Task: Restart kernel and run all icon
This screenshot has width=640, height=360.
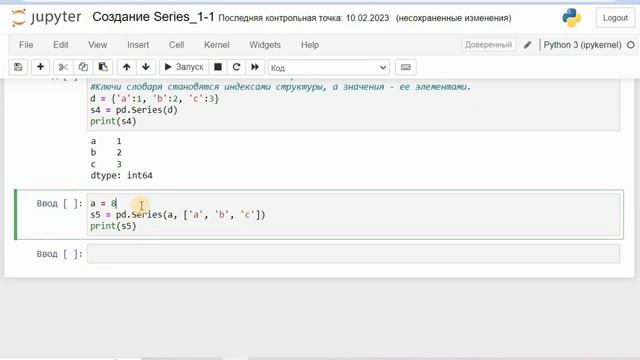Action: (x=255, y=67)
